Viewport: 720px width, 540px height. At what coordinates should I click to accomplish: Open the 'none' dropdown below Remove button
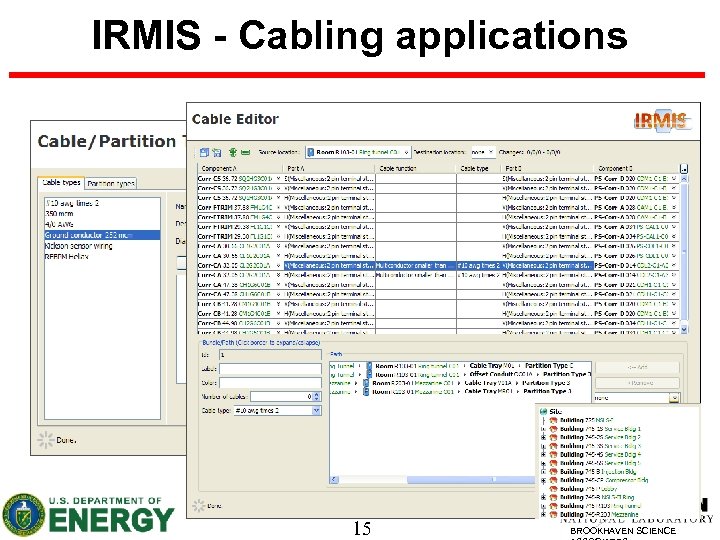[674, 398]
